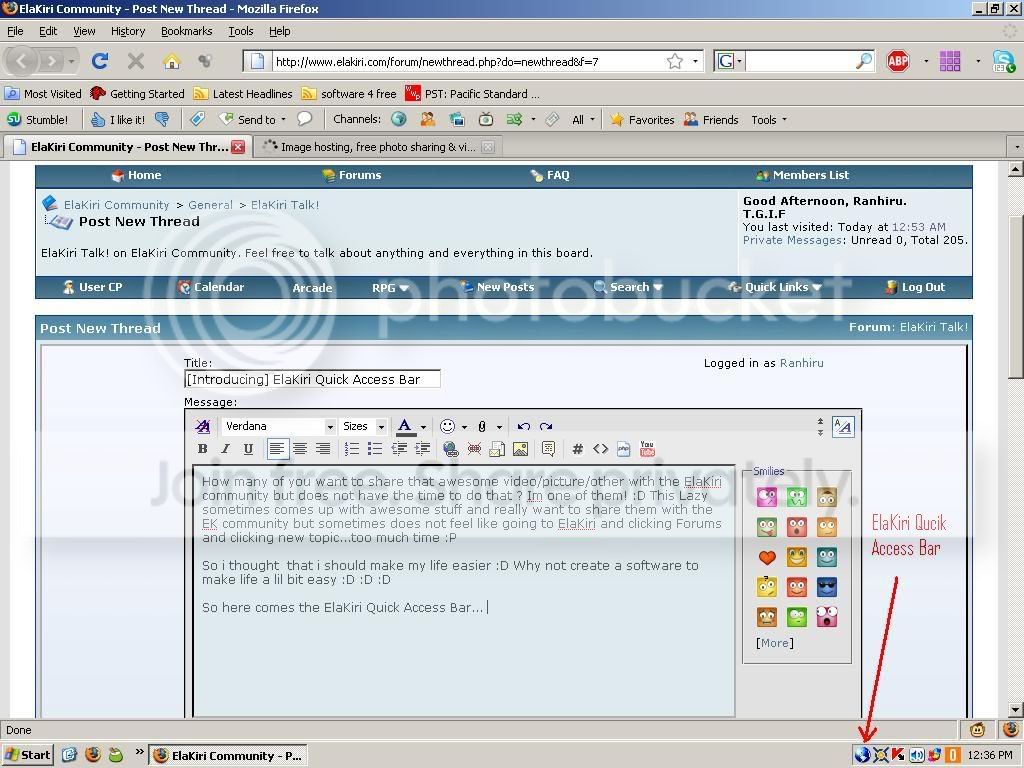Insert a hyperlink with the globe icon
Viewport: 1024px width, 768px height.
[451, 449]
